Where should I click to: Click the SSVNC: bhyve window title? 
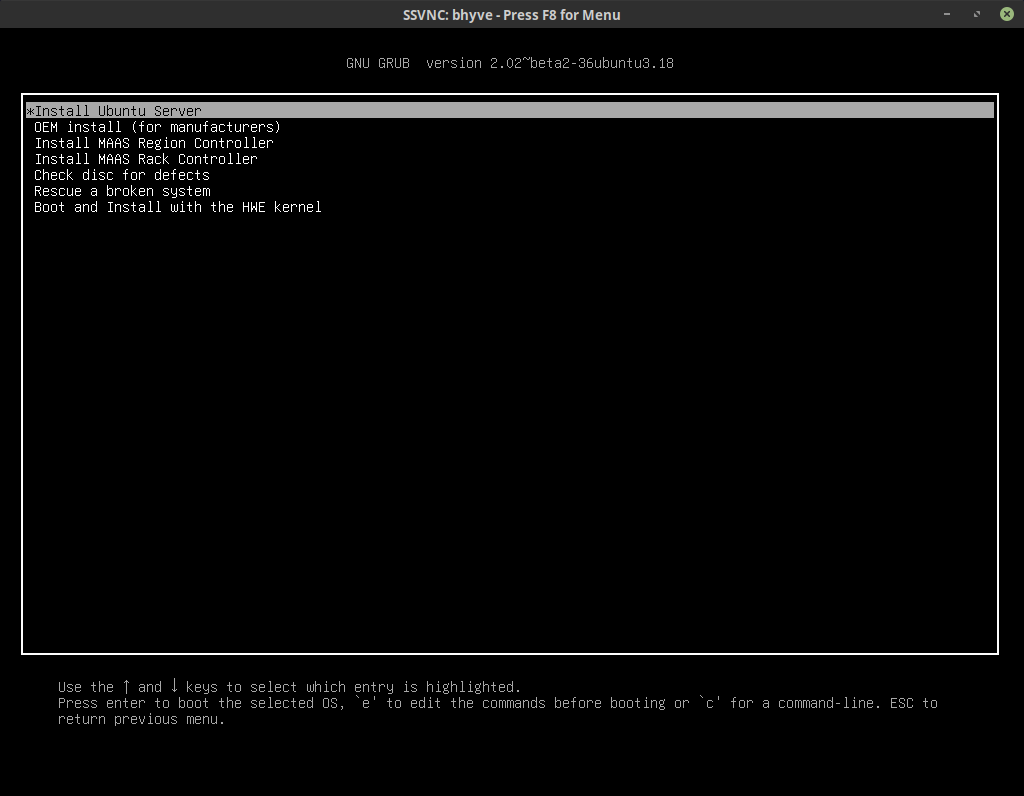(x=511, y=14)
